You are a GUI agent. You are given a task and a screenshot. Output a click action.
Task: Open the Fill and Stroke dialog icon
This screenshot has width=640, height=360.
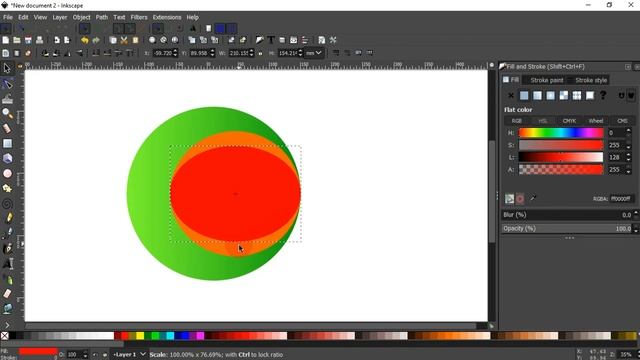(260, 40)
